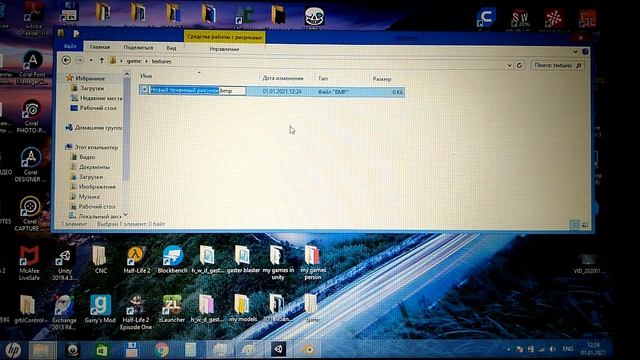This screenshot has width=640, height=360.
Task: Open the VID_202001 video file on desktop
Action: click(x=587, y=263)
